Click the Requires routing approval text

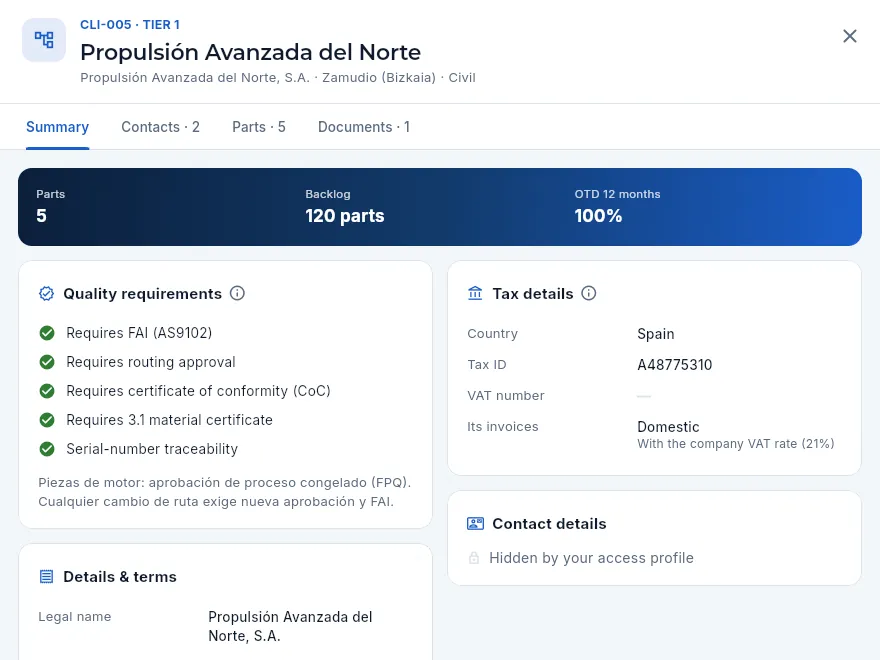pyautogui.click(x=151, y=362)
